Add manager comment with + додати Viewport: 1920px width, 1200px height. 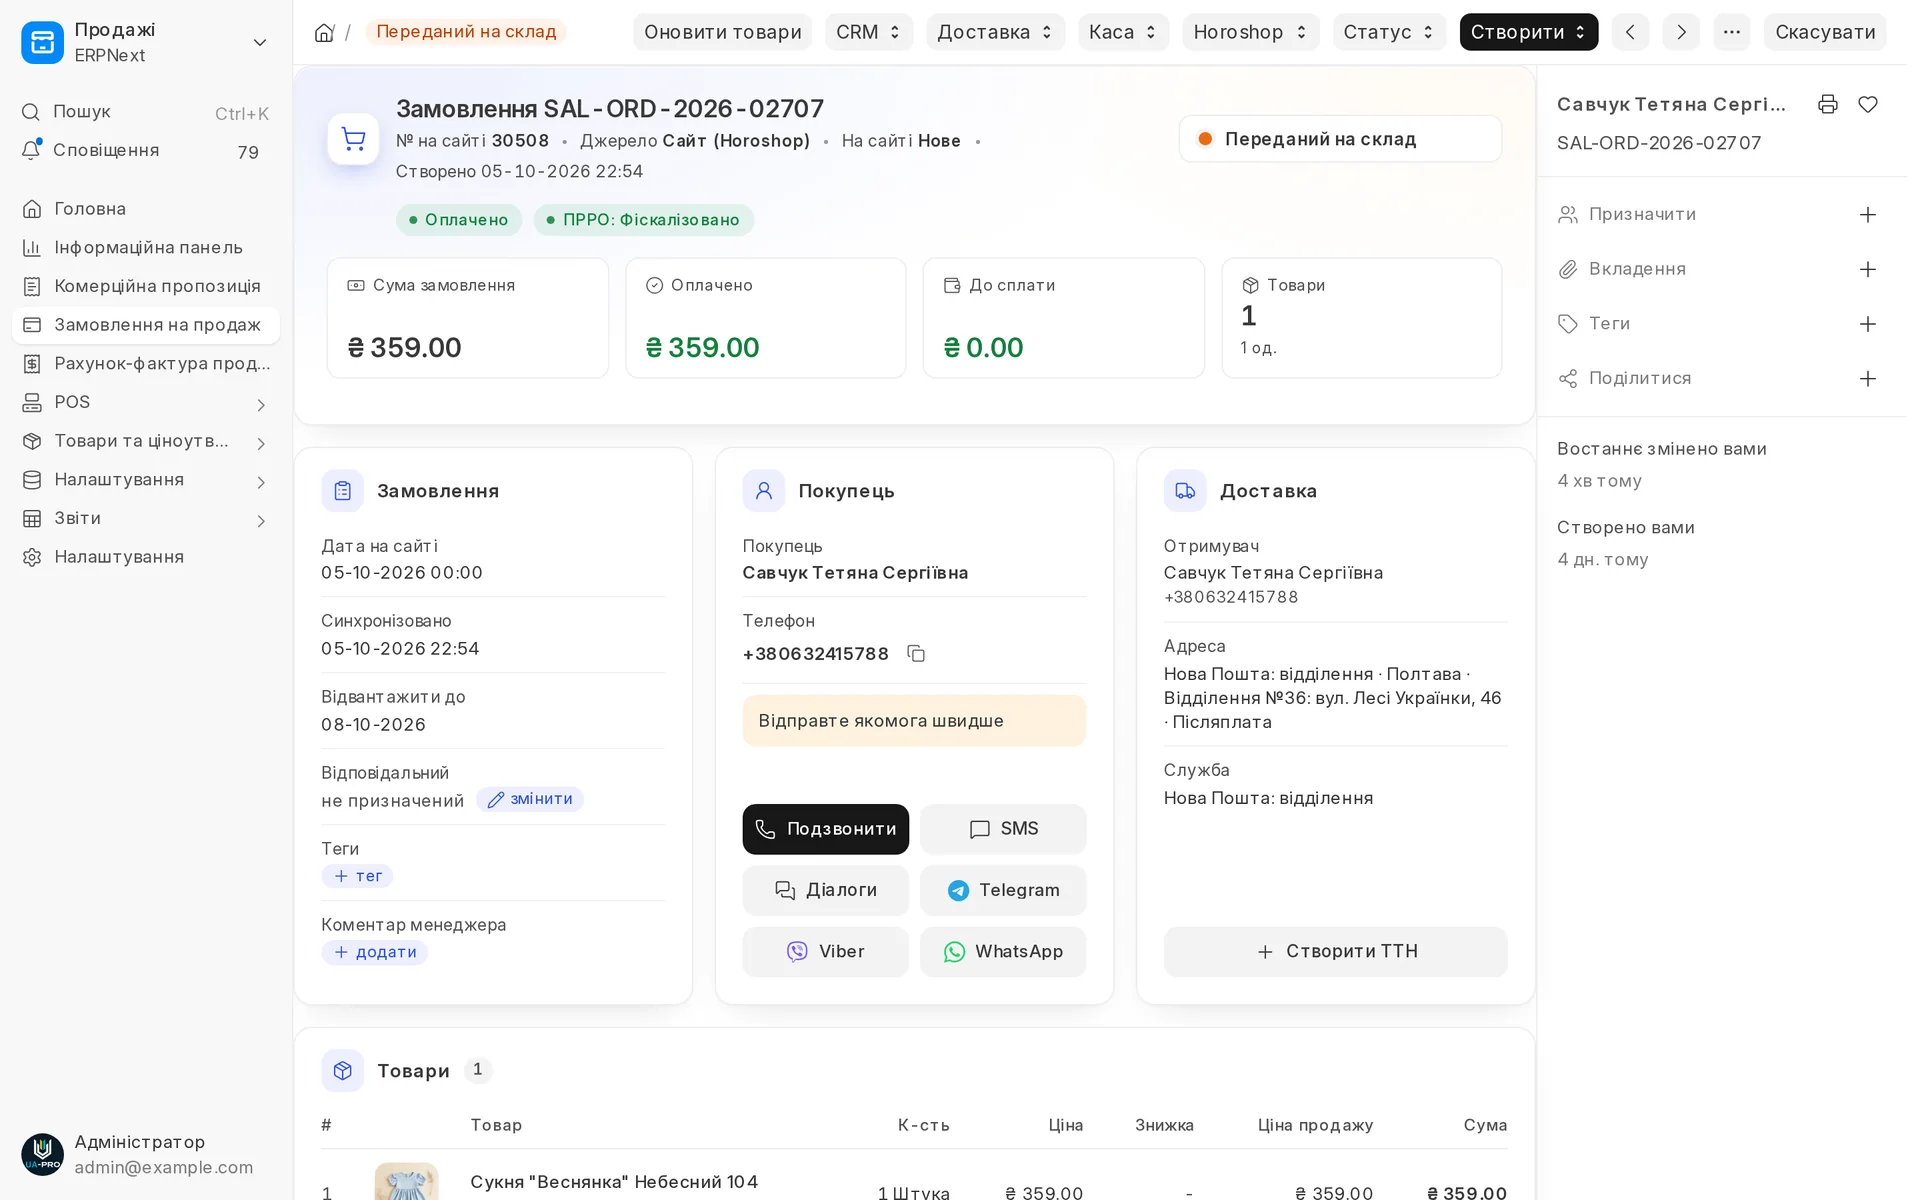pyautogui.click(x=374, y=952)
